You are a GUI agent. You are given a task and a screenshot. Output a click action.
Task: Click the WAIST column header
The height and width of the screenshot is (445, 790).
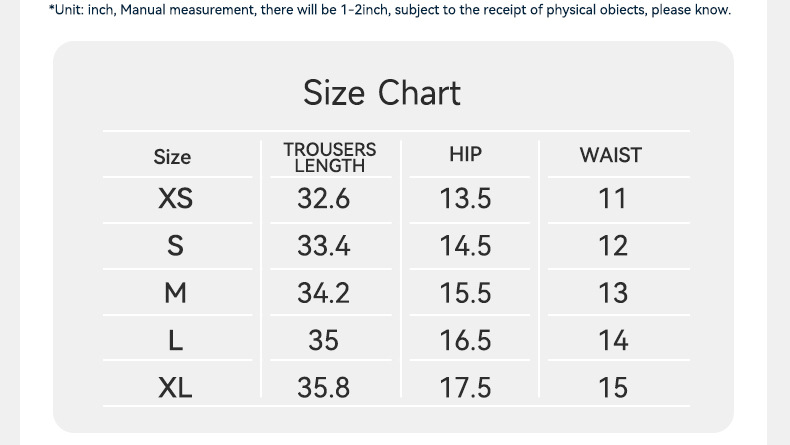tap(610, 155)
